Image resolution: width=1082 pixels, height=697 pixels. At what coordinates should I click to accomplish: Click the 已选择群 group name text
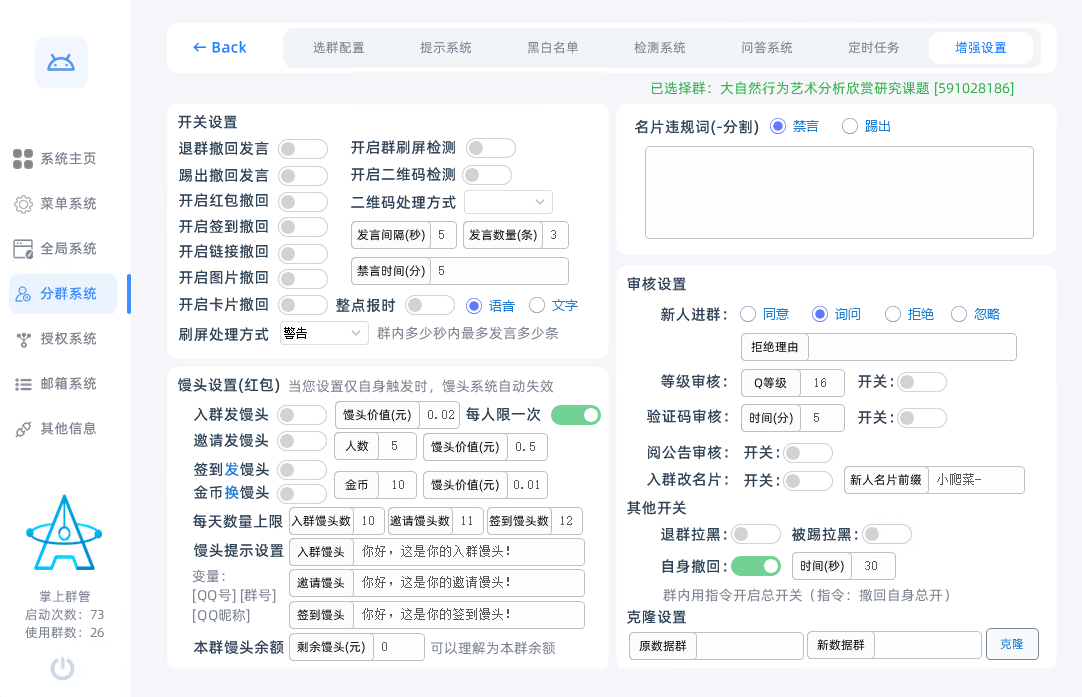[x=832, y=88]
